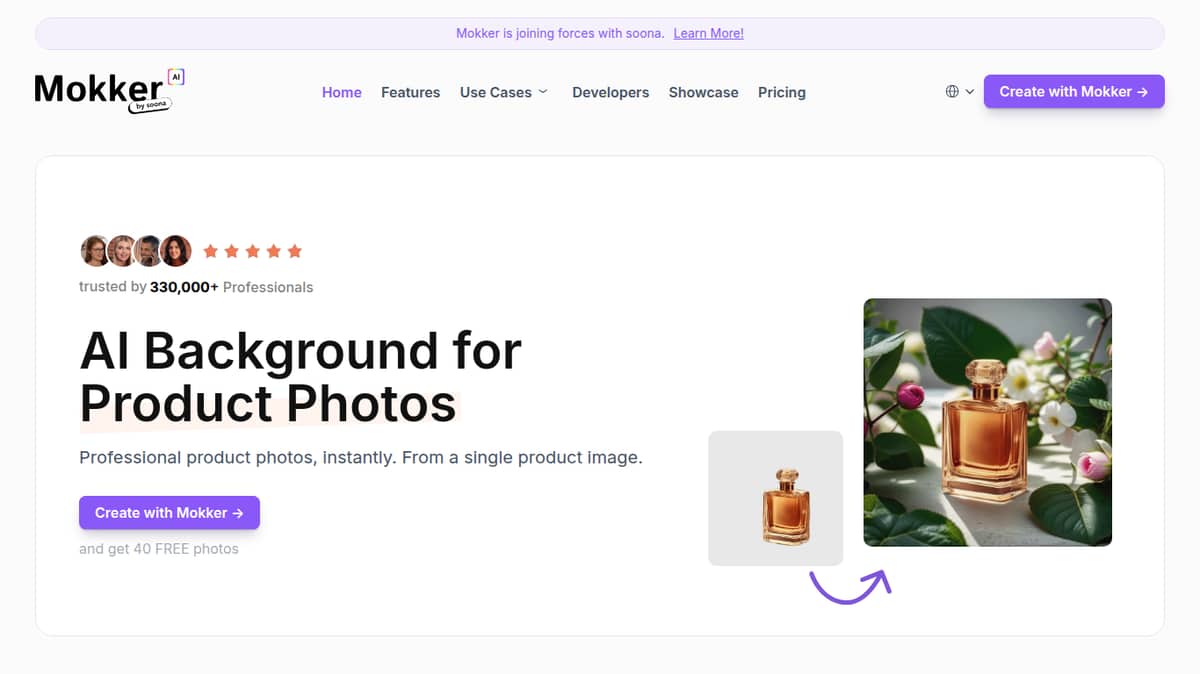
Task: Click the large perfume with flowers photo
Action: coord(987,422)
